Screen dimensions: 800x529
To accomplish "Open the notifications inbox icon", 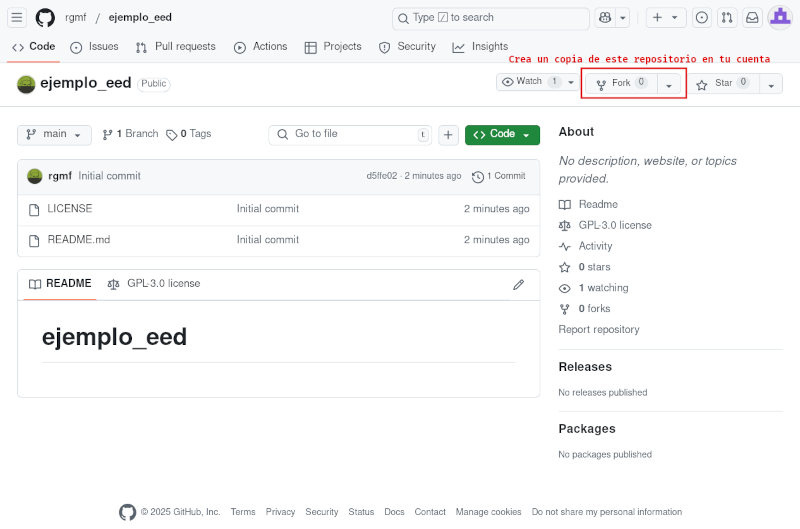I will click(x=752, y=18).
